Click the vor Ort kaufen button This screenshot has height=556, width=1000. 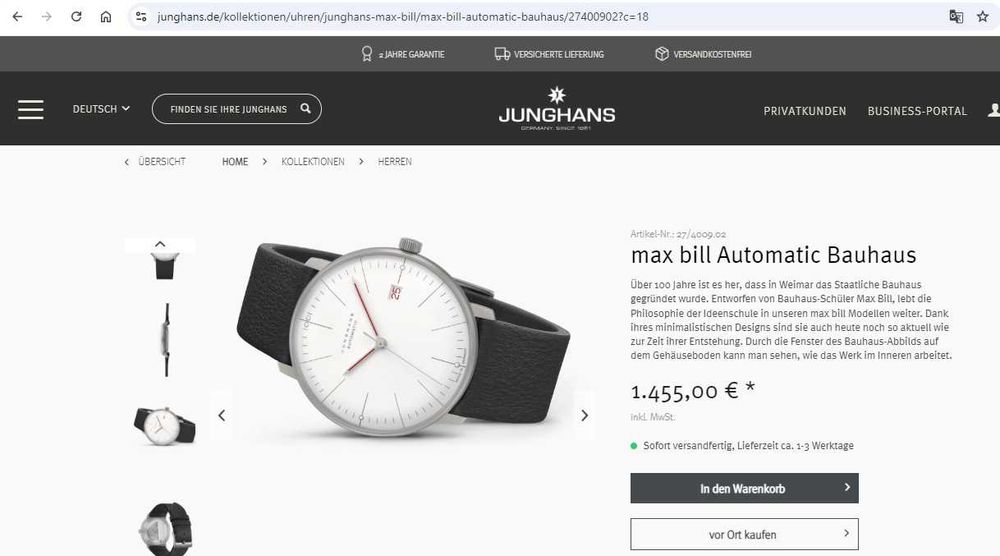pyautogui.click(x=744, y=534)
